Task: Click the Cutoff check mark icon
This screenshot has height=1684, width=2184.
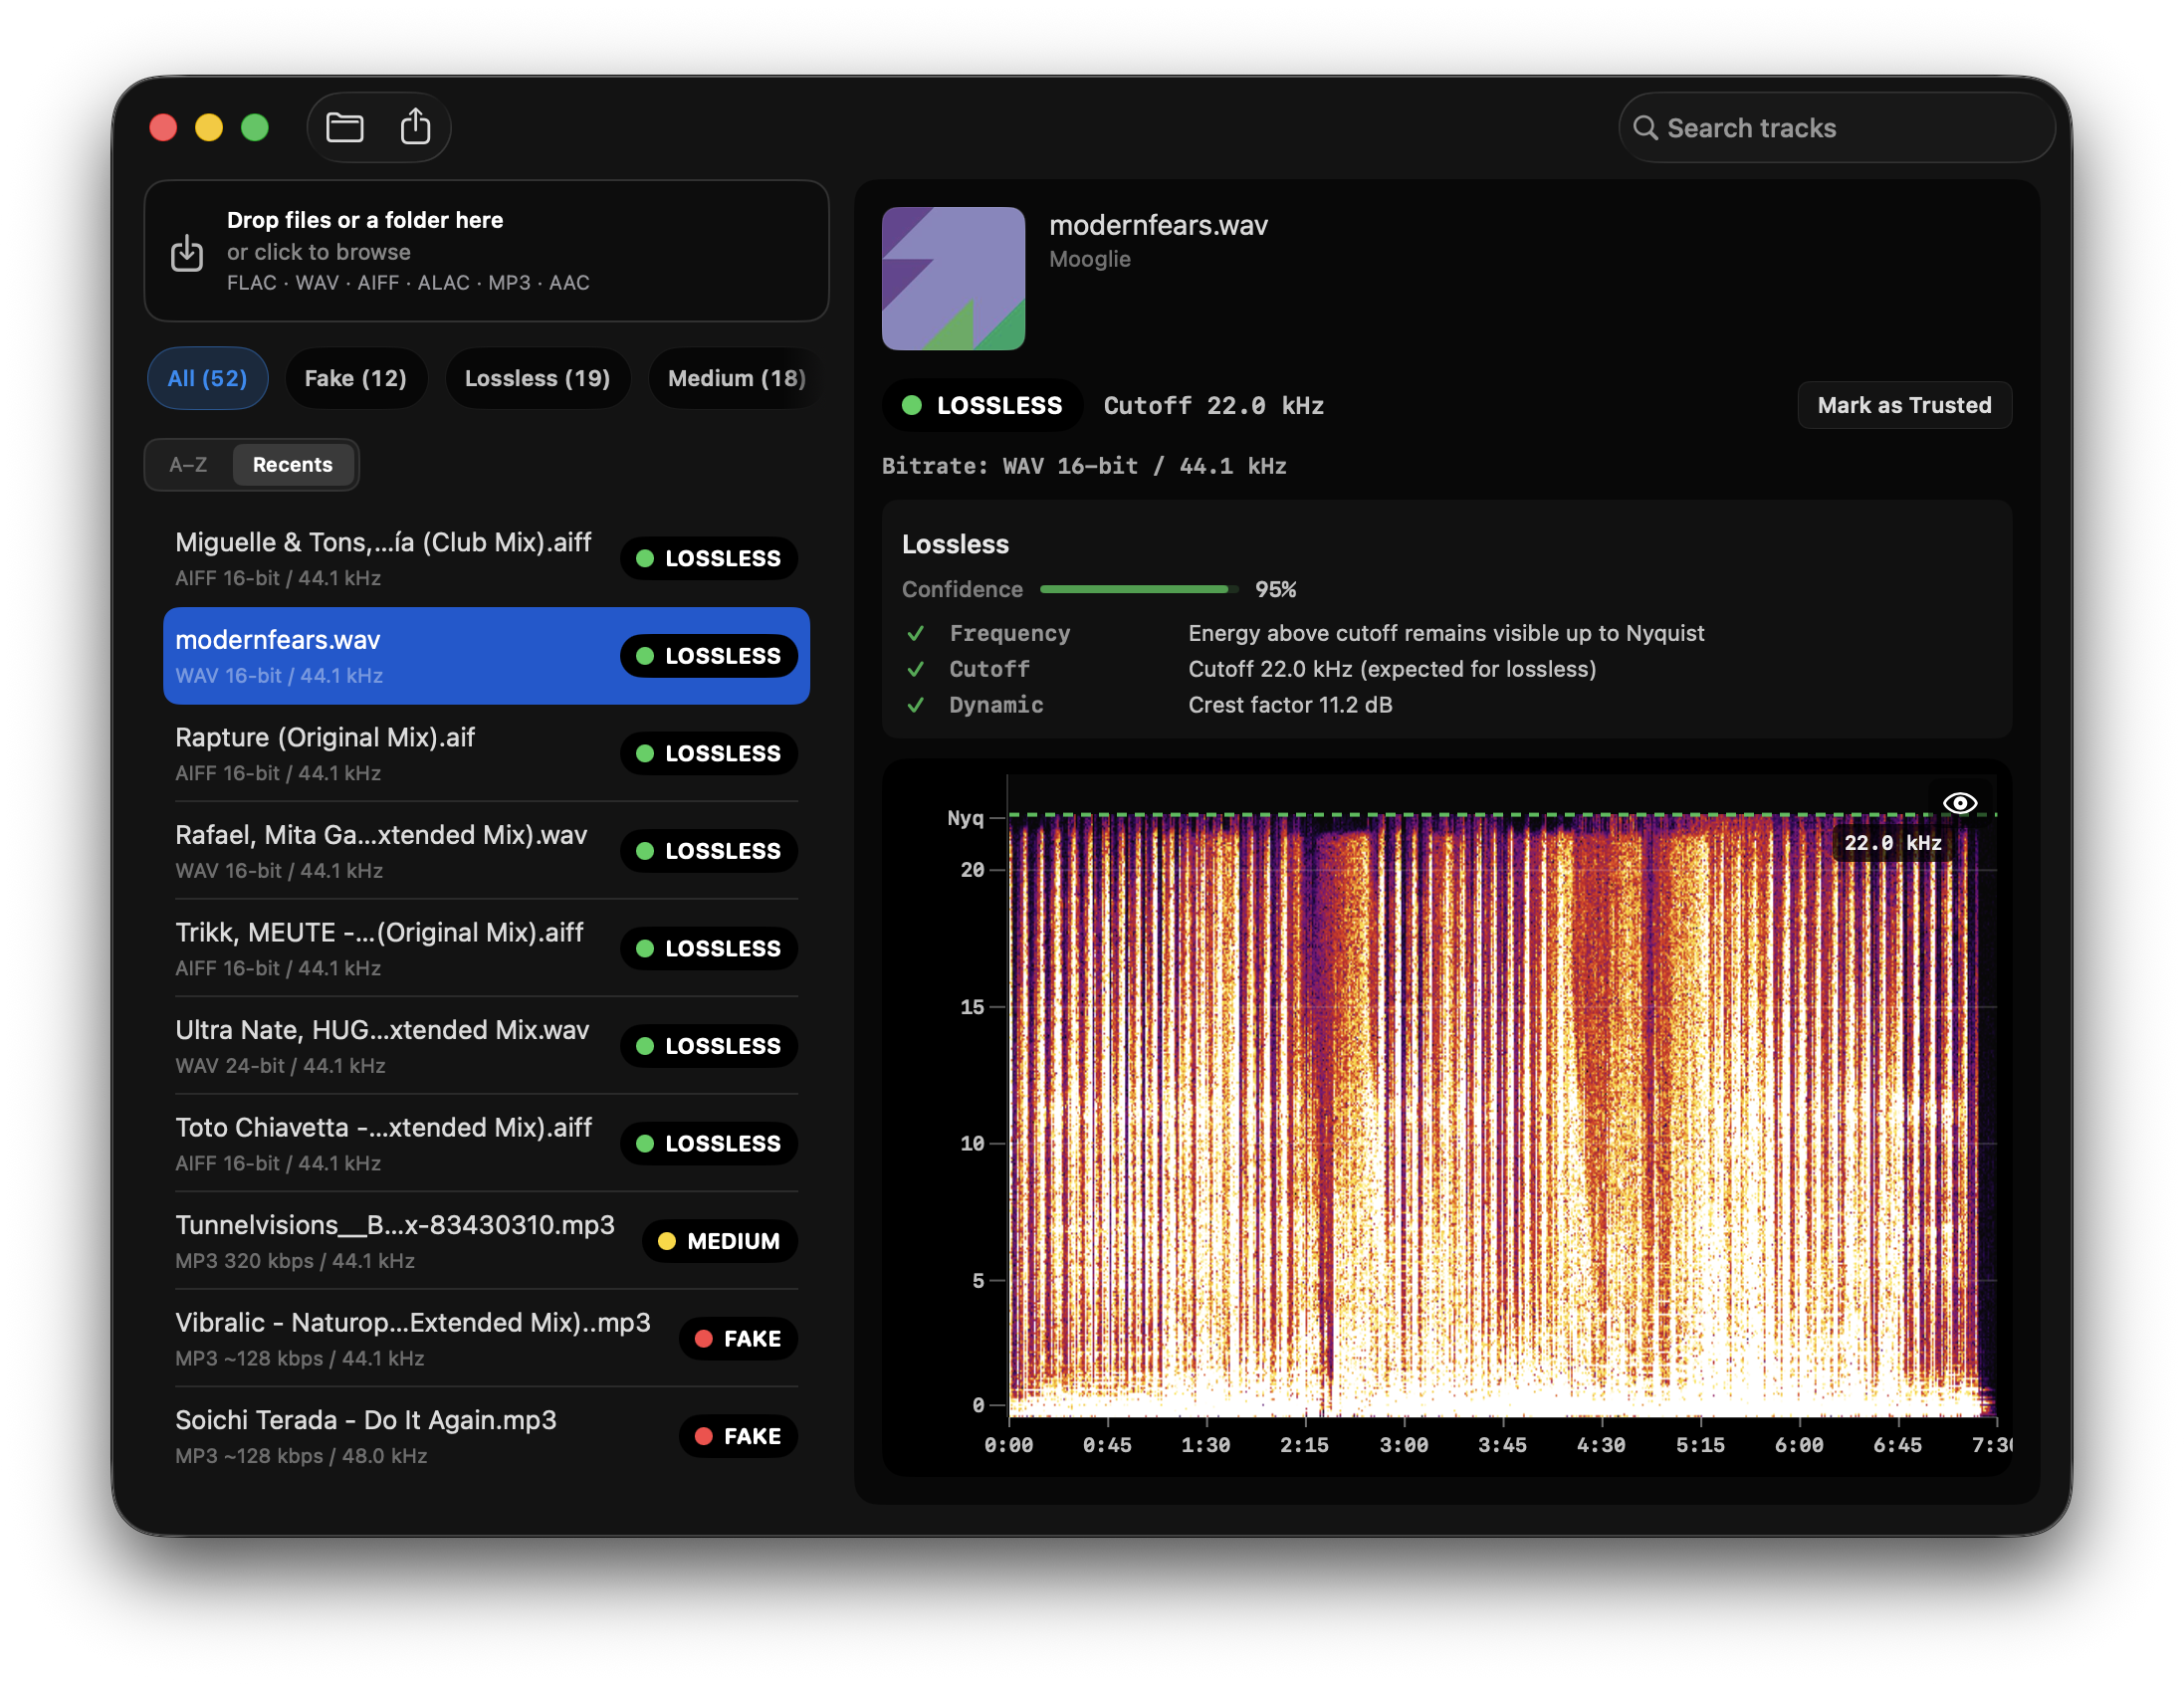Action: pyautogui.click(x=915, y=669)
